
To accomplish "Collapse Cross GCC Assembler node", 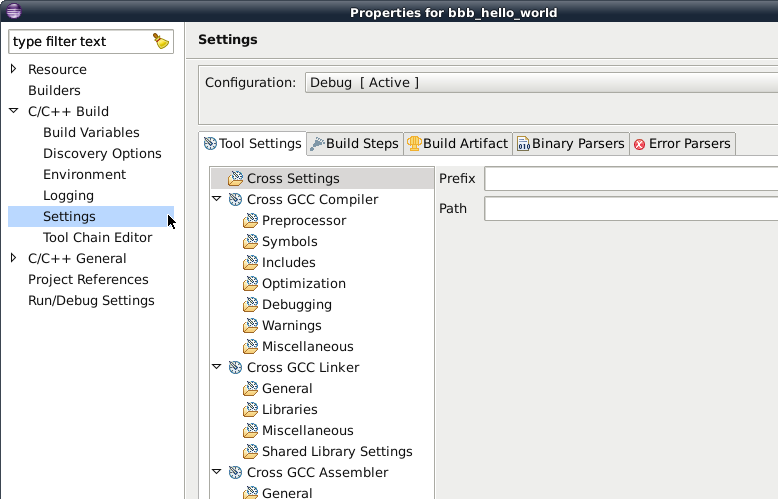I will 216,472.
